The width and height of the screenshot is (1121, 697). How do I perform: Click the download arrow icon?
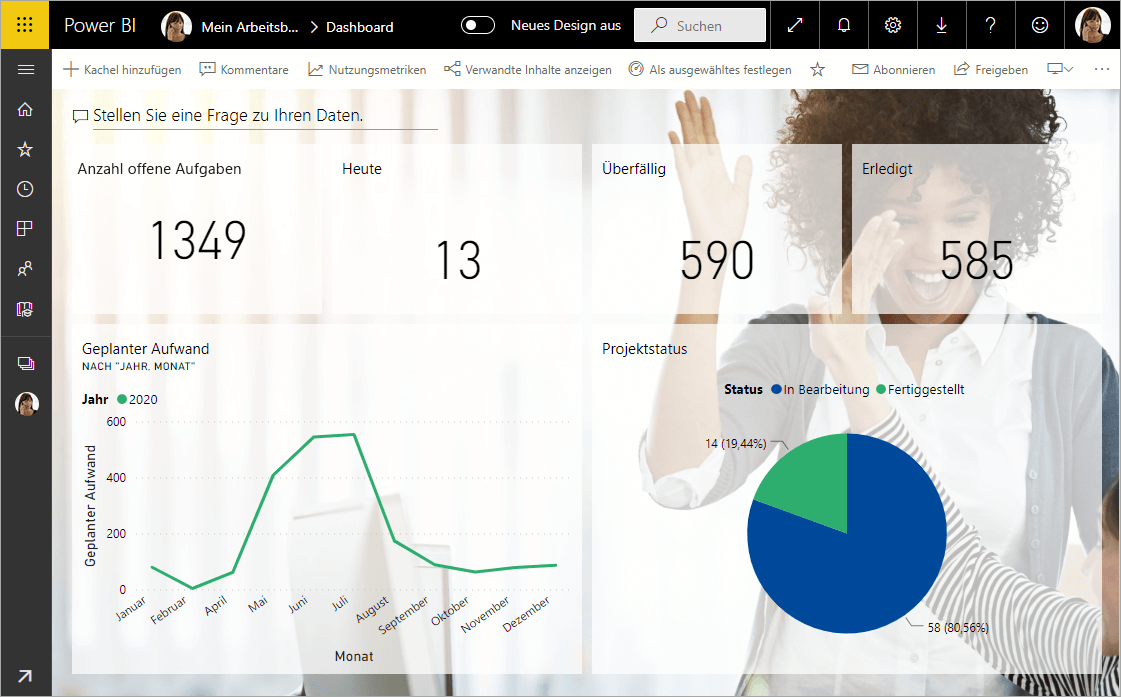click(942, 25)
